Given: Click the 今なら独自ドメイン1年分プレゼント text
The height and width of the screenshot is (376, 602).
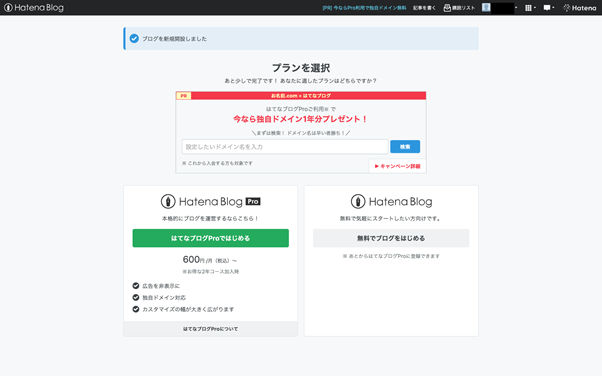Looking at the screenshot, I should pyautogui.click(x=300, y=119).
